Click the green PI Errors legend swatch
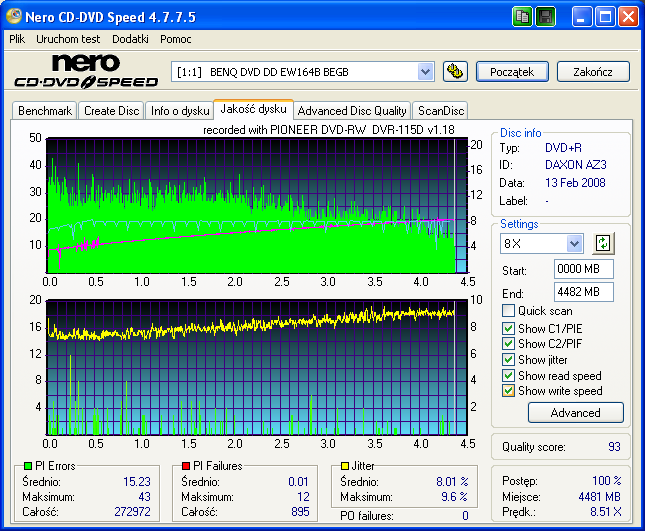Screen dimensions: 645x531 28,466
